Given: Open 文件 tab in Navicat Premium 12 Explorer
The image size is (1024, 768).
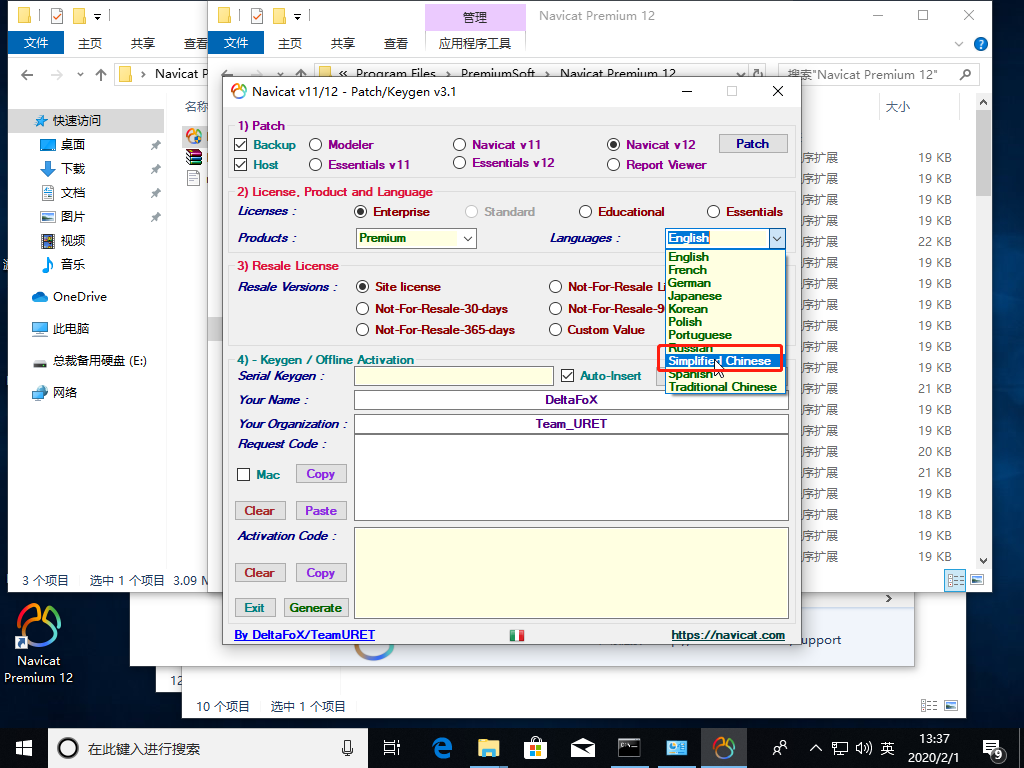Looking at the screenshot, I should point(236,43).
